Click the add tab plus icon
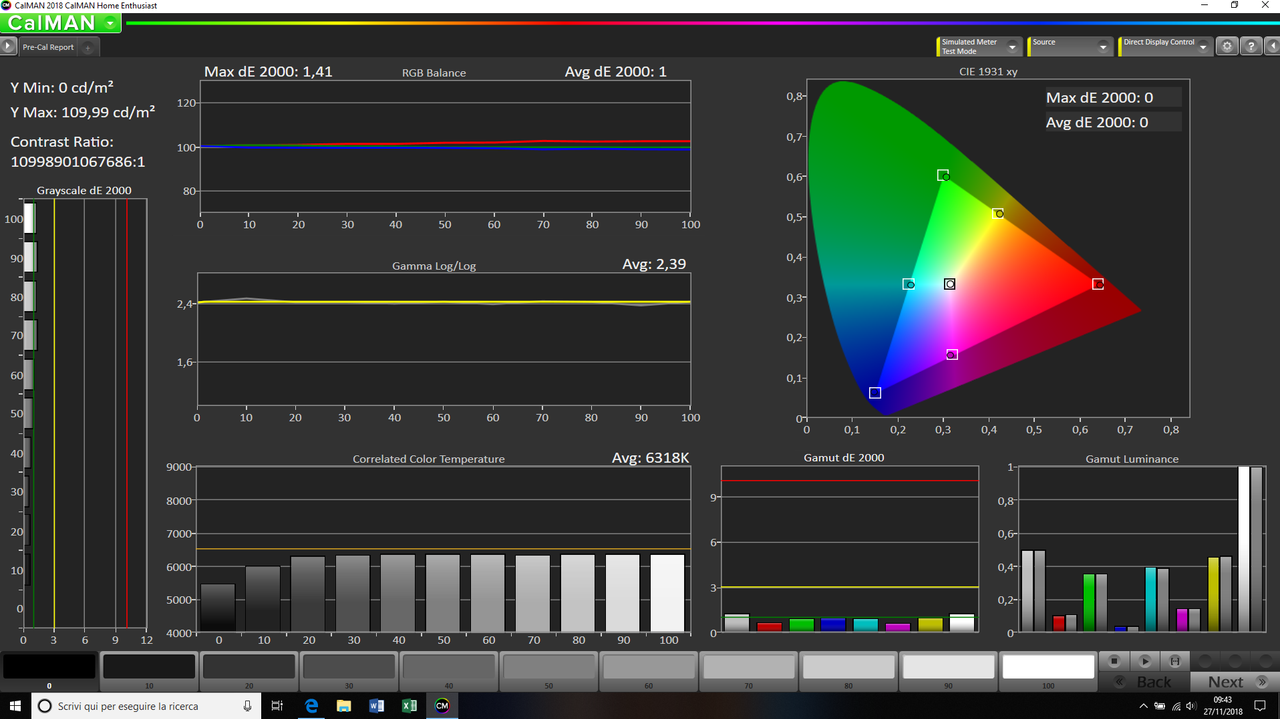The image size is (1280, 719). coord(88,47)
